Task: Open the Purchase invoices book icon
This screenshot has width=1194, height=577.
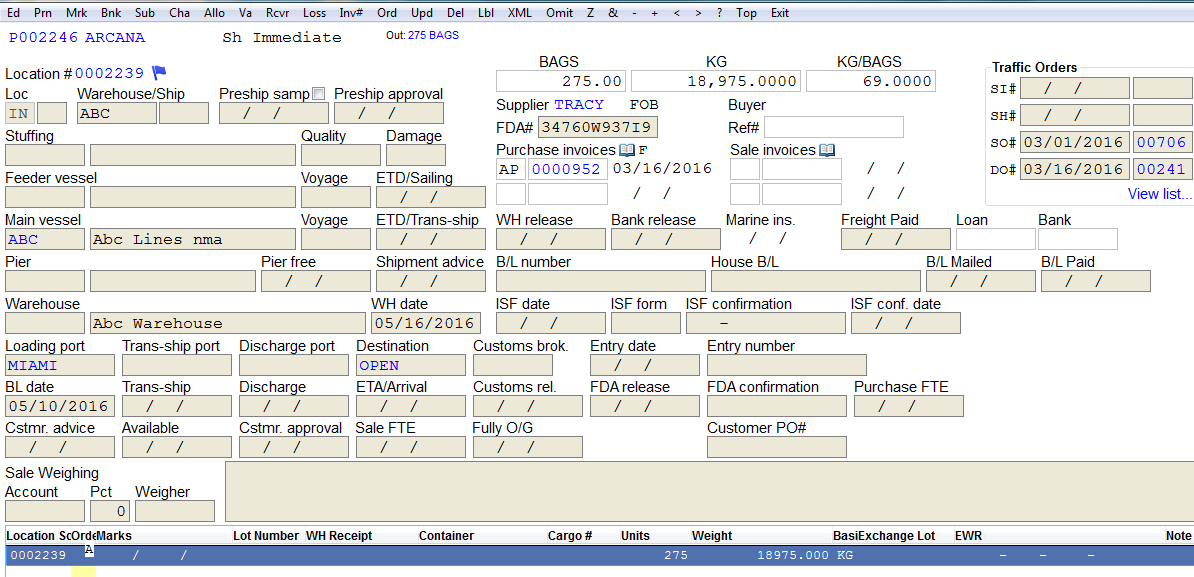Action: click(627, 150)
